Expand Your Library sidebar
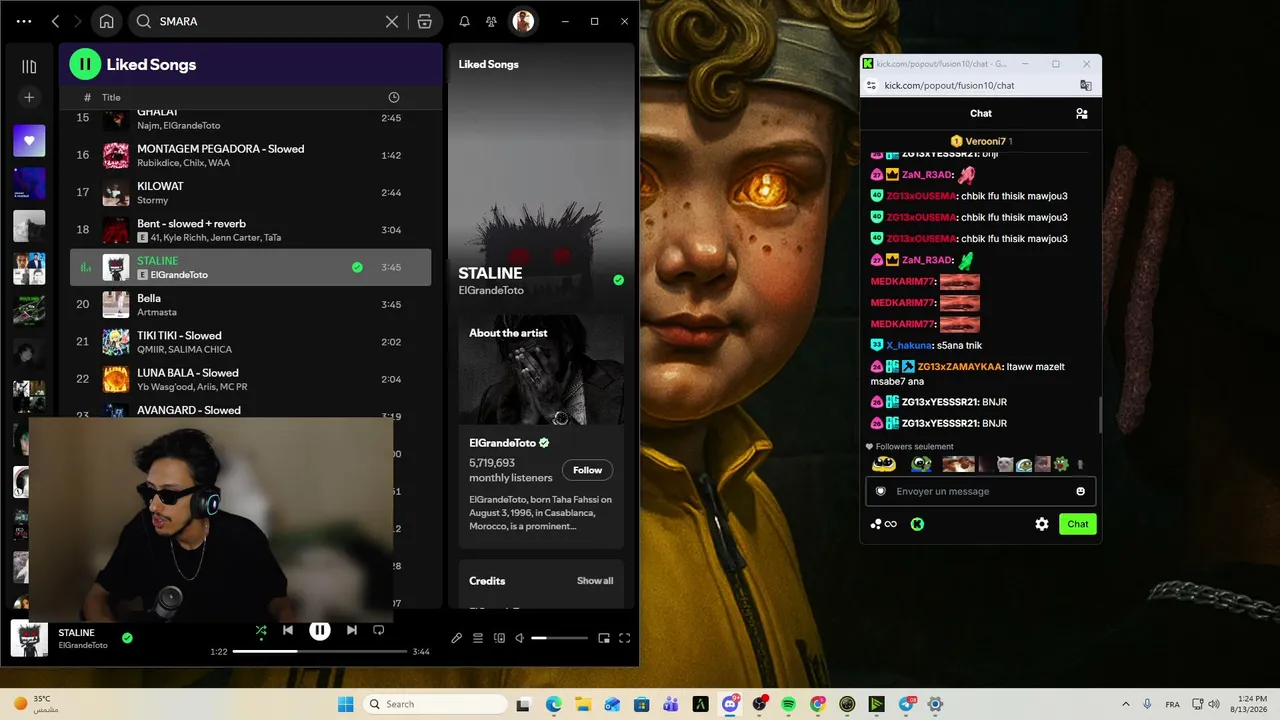Image resolution: width=1280 pixels, height=720 pixels. coord(29,67)
